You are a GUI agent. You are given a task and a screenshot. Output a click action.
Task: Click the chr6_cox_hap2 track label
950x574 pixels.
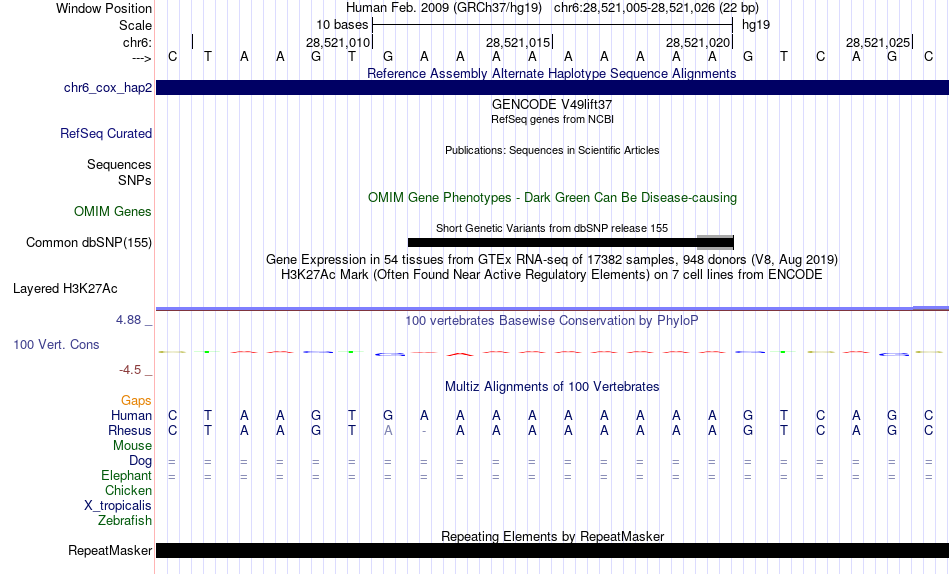click(x=108, y=88)
